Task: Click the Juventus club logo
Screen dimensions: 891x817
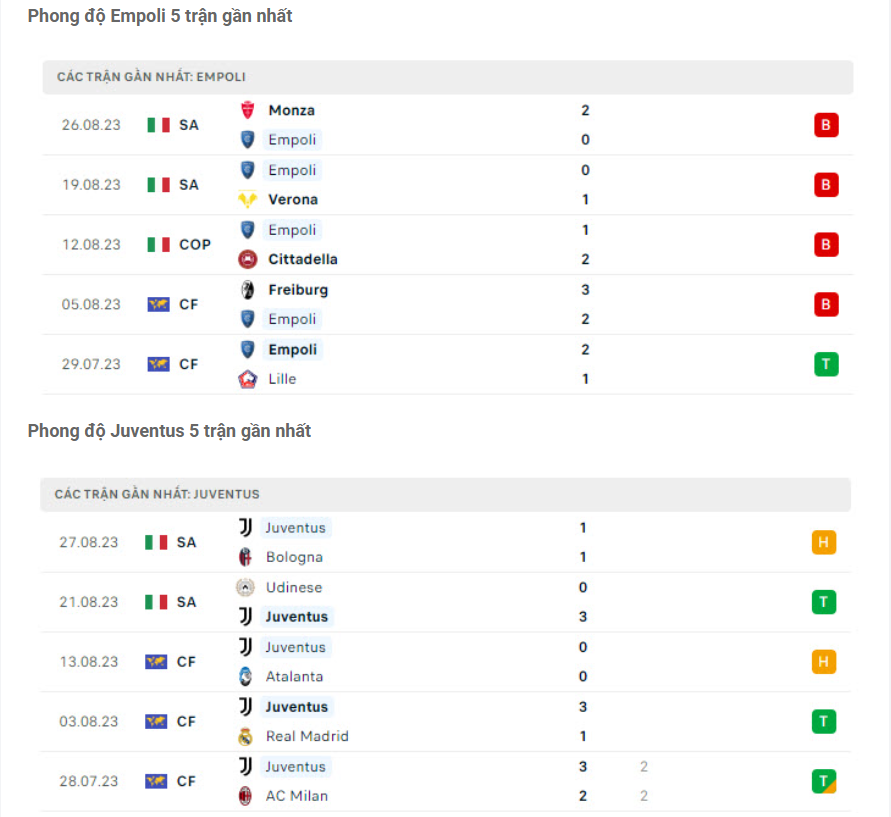Action: [x=246, y=527]
